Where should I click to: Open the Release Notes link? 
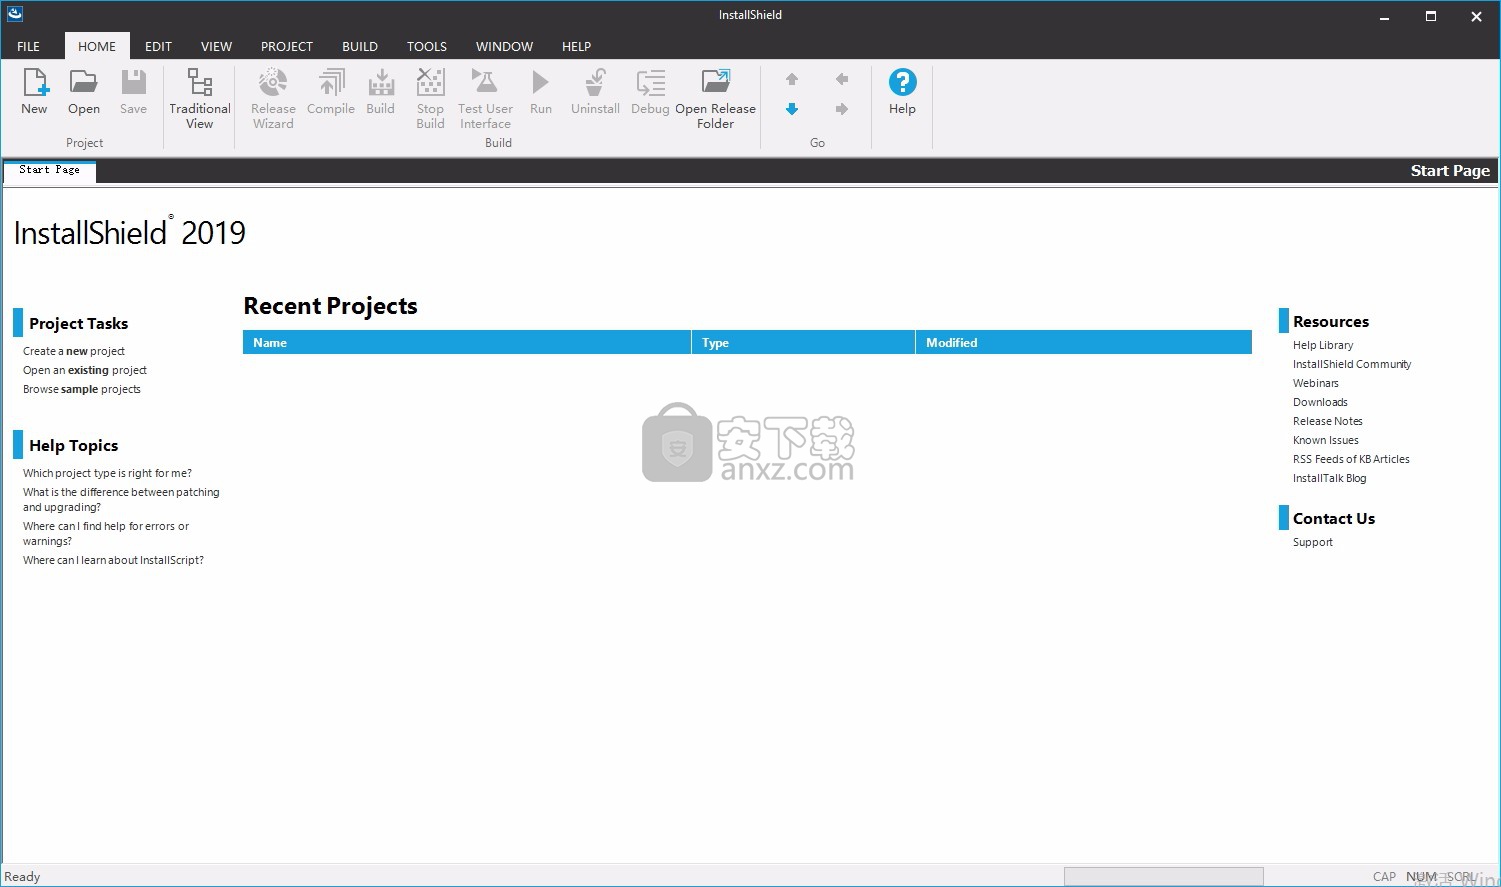tap(1328, 421)
